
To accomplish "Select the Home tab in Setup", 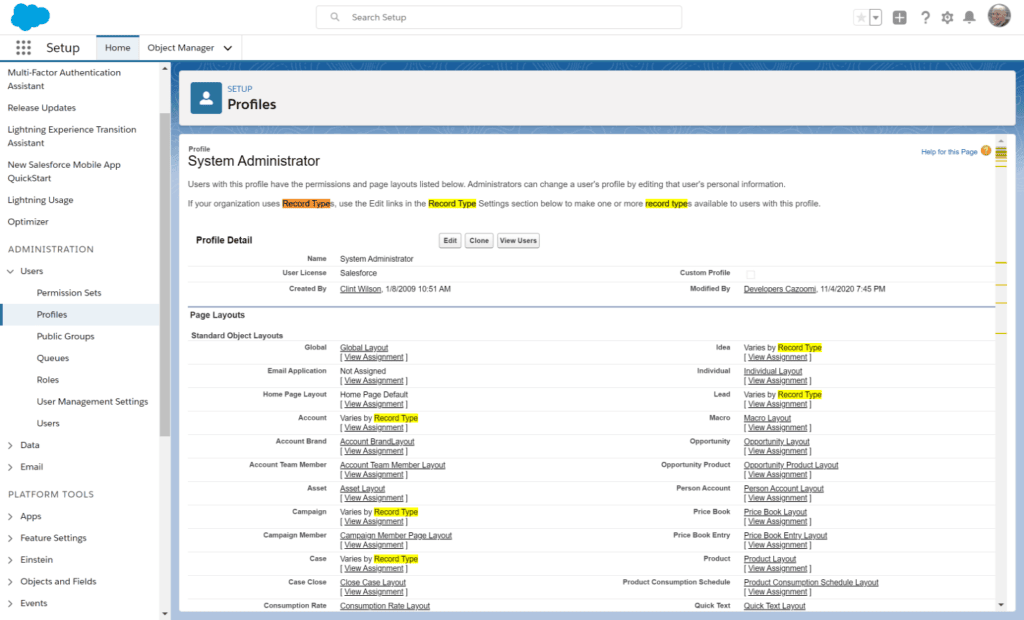I will 117,47.
